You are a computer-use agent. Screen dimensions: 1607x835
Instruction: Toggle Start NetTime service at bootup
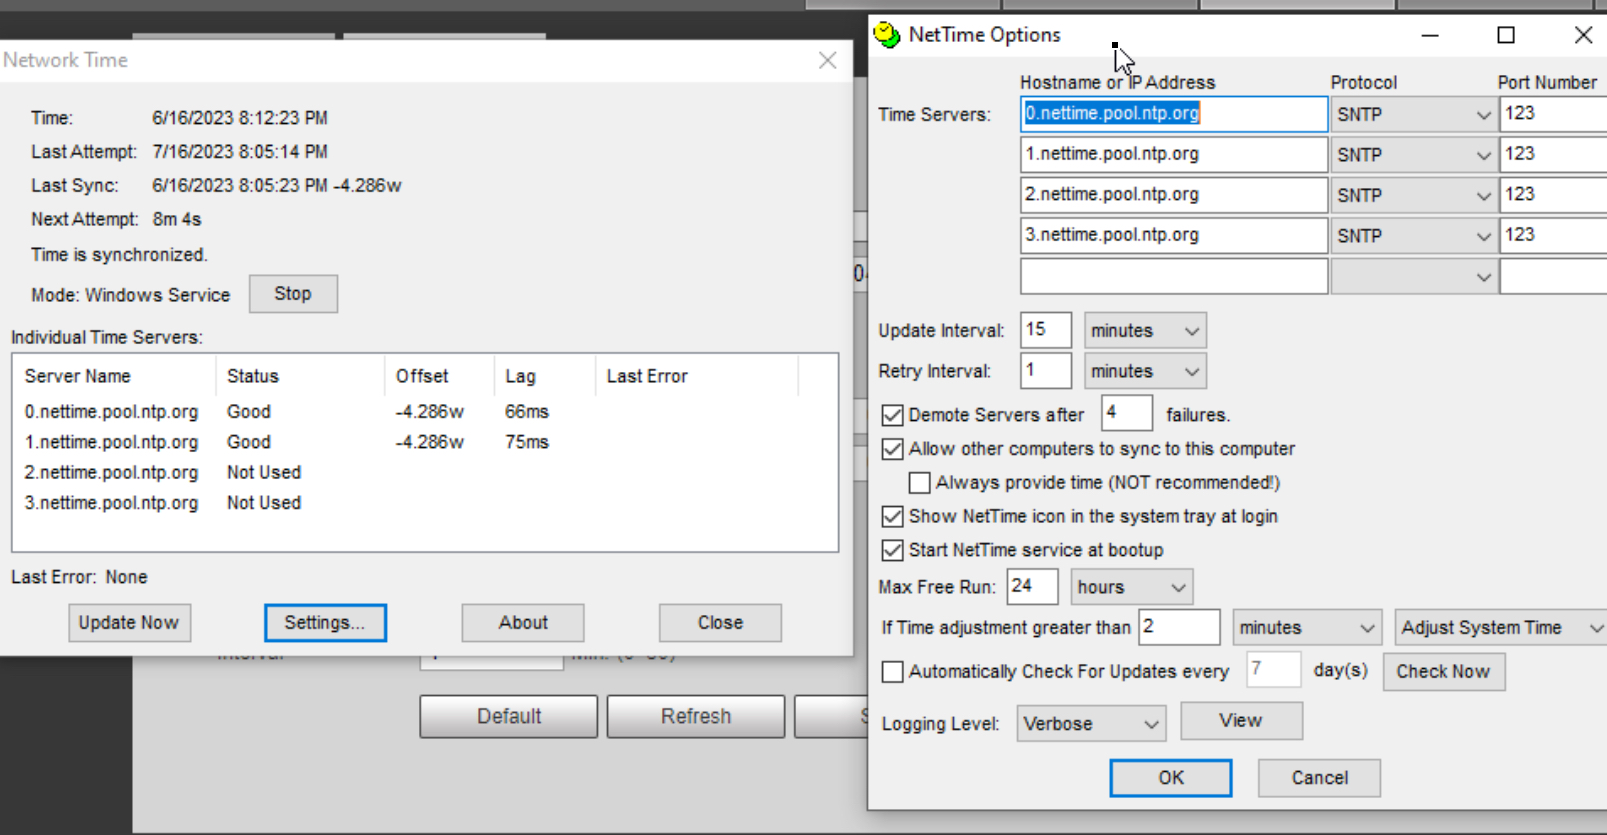(892, 550)
